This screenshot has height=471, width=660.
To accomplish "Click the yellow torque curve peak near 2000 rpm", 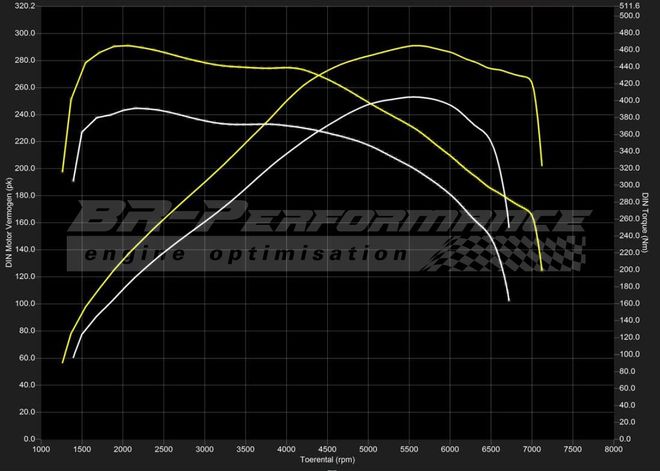I will coord(123,45).
